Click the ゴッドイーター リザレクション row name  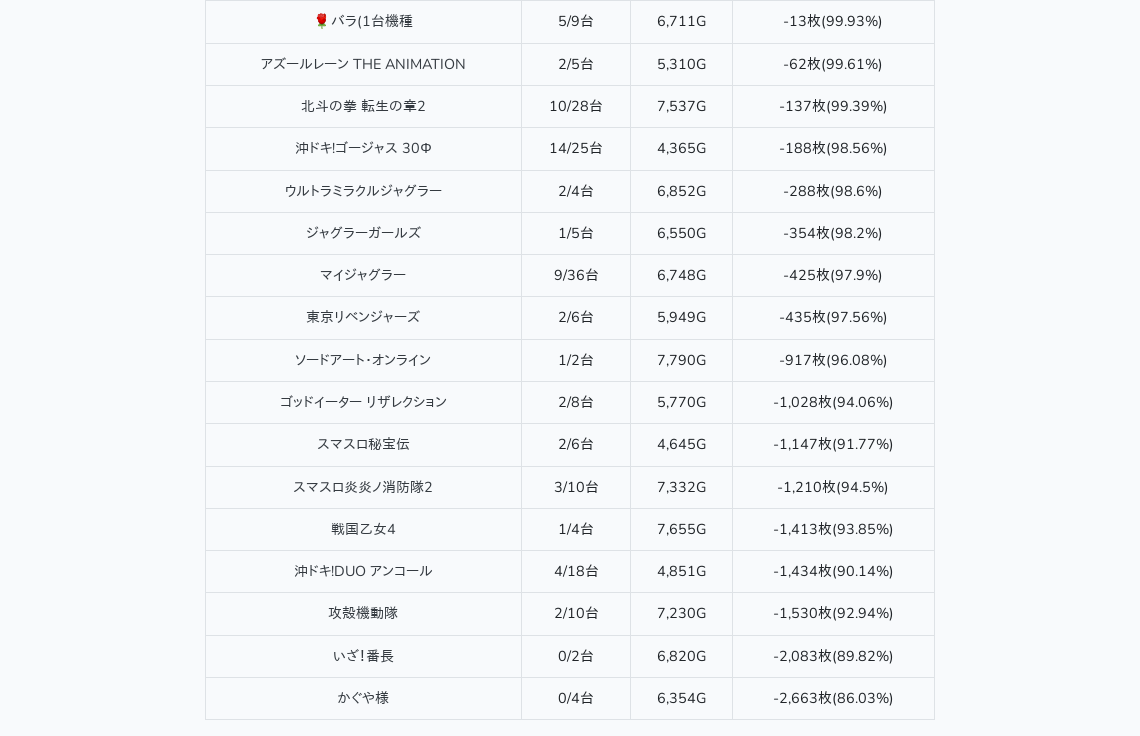363,402
